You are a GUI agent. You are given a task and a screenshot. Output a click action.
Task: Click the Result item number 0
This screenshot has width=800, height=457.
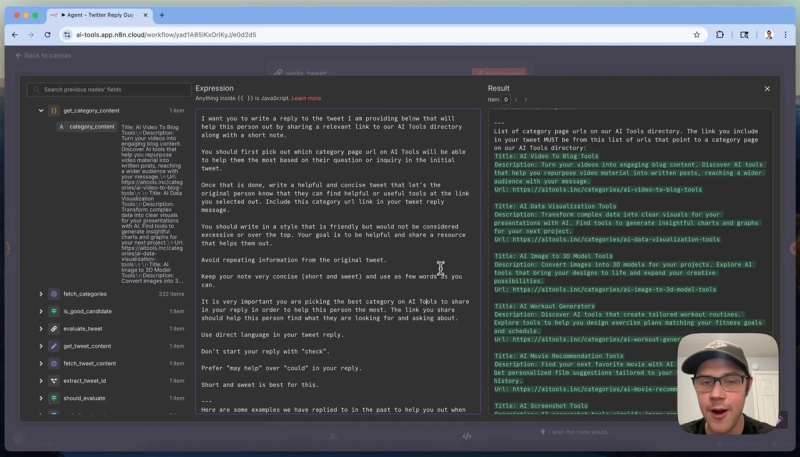(506, 99)
